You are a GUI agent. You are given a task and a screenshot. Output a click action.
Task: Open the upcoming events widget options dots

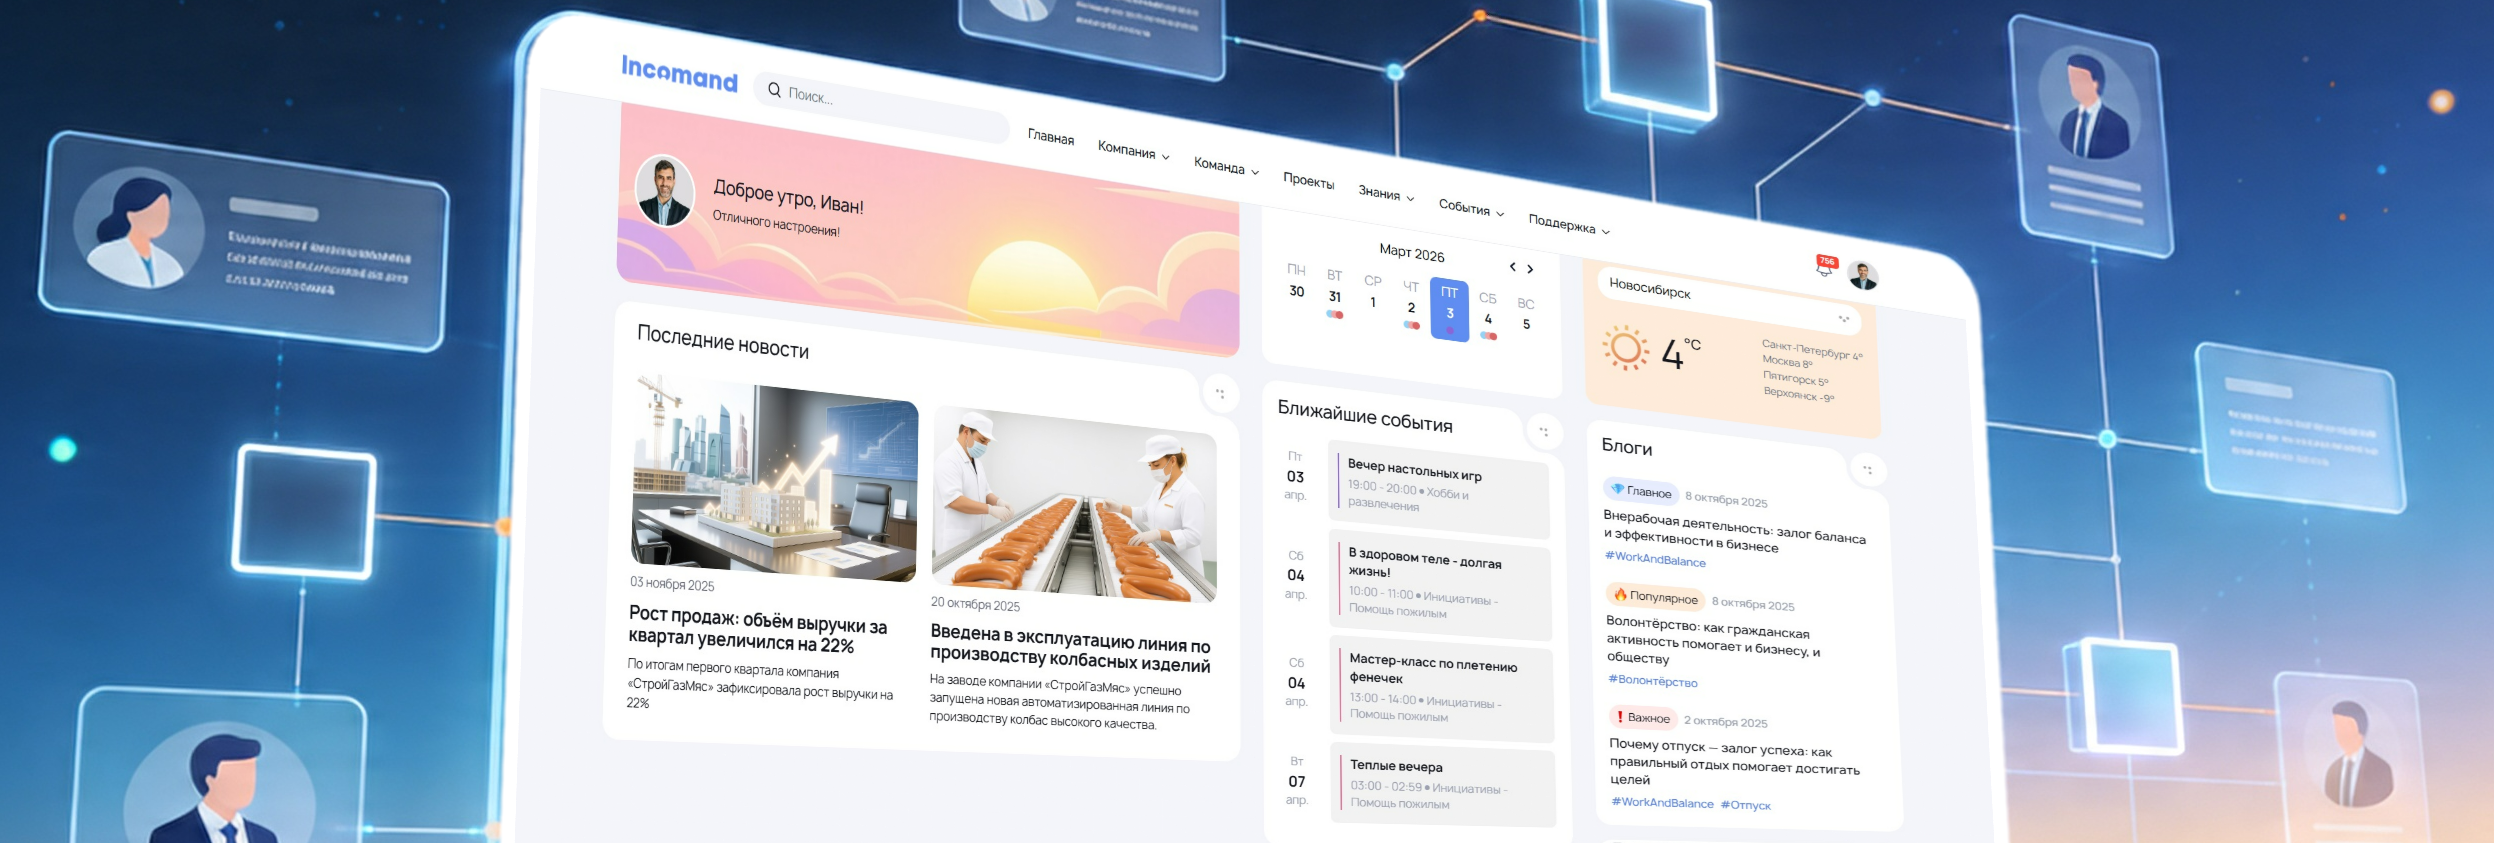click(1544, 432)
